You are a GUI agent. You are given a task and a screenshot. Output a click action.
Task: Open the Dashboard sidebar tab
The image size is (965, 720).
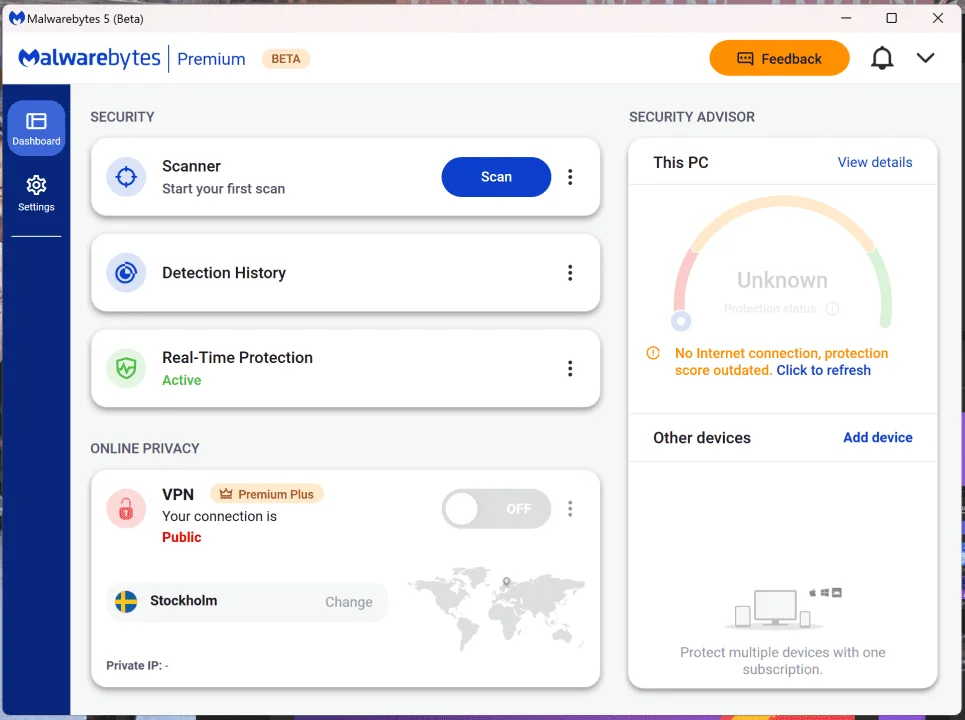point(36,128)
